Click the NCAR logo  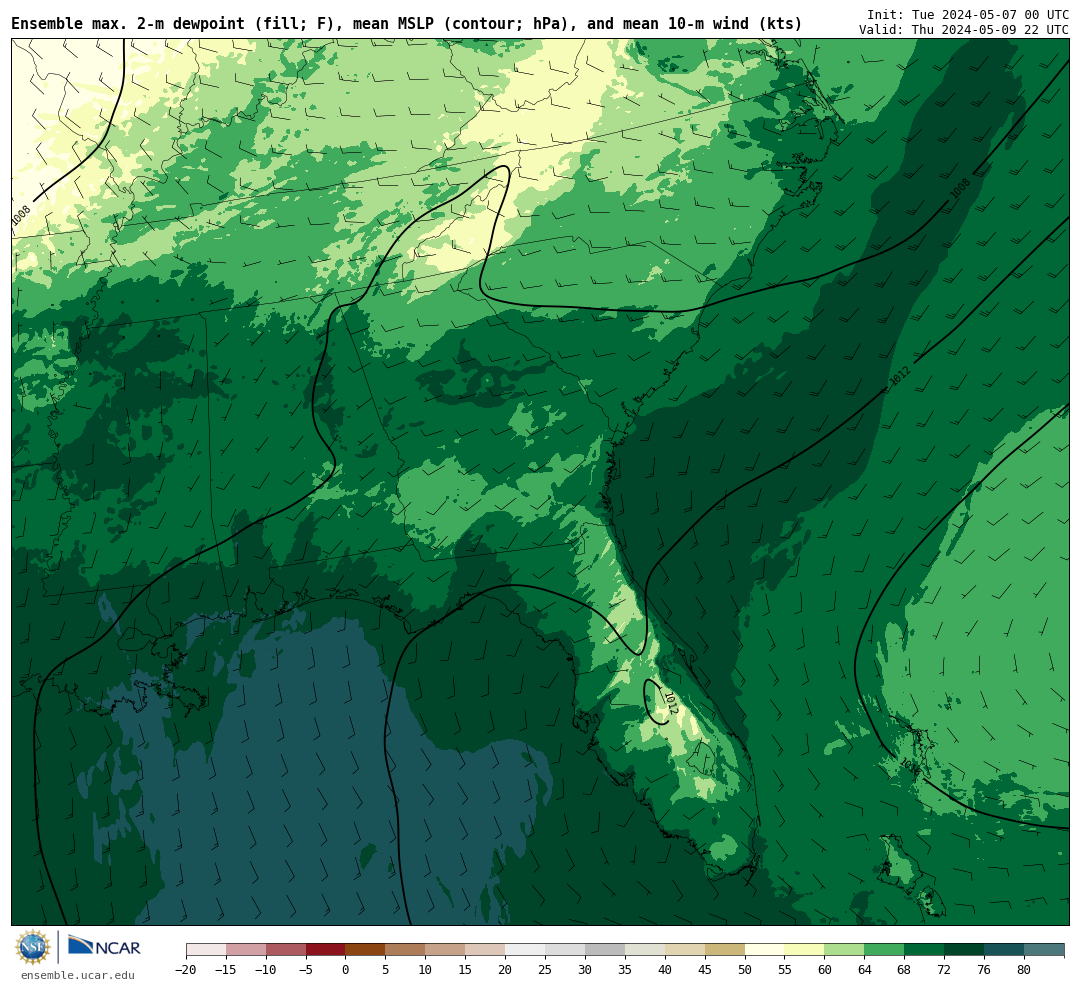(x=104, y=946)
